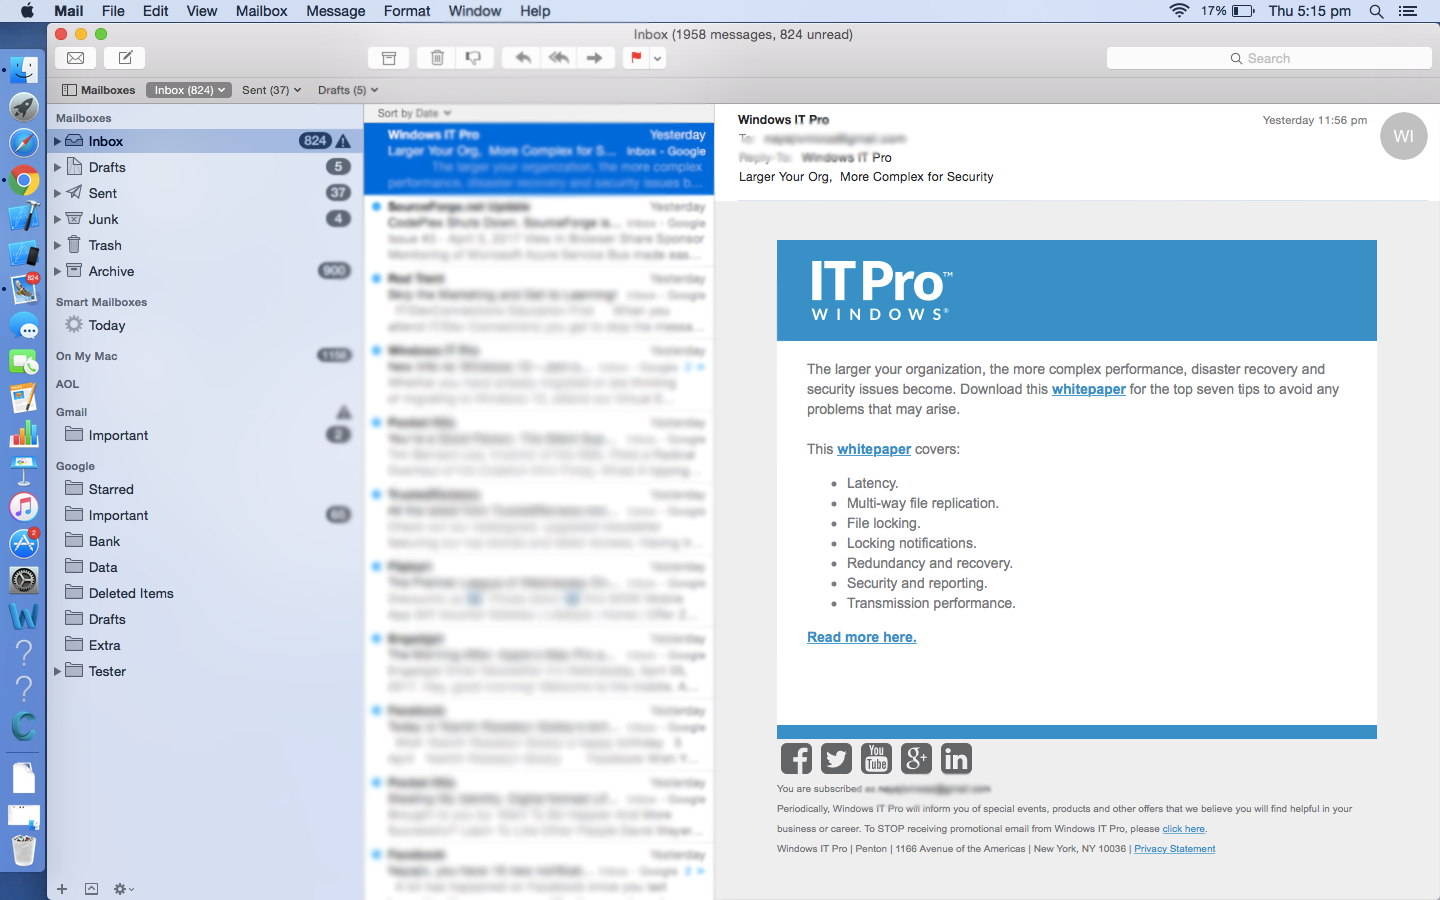Add a new mailbox with plus button
This screenshot has height=900, width=1440.
62,889
